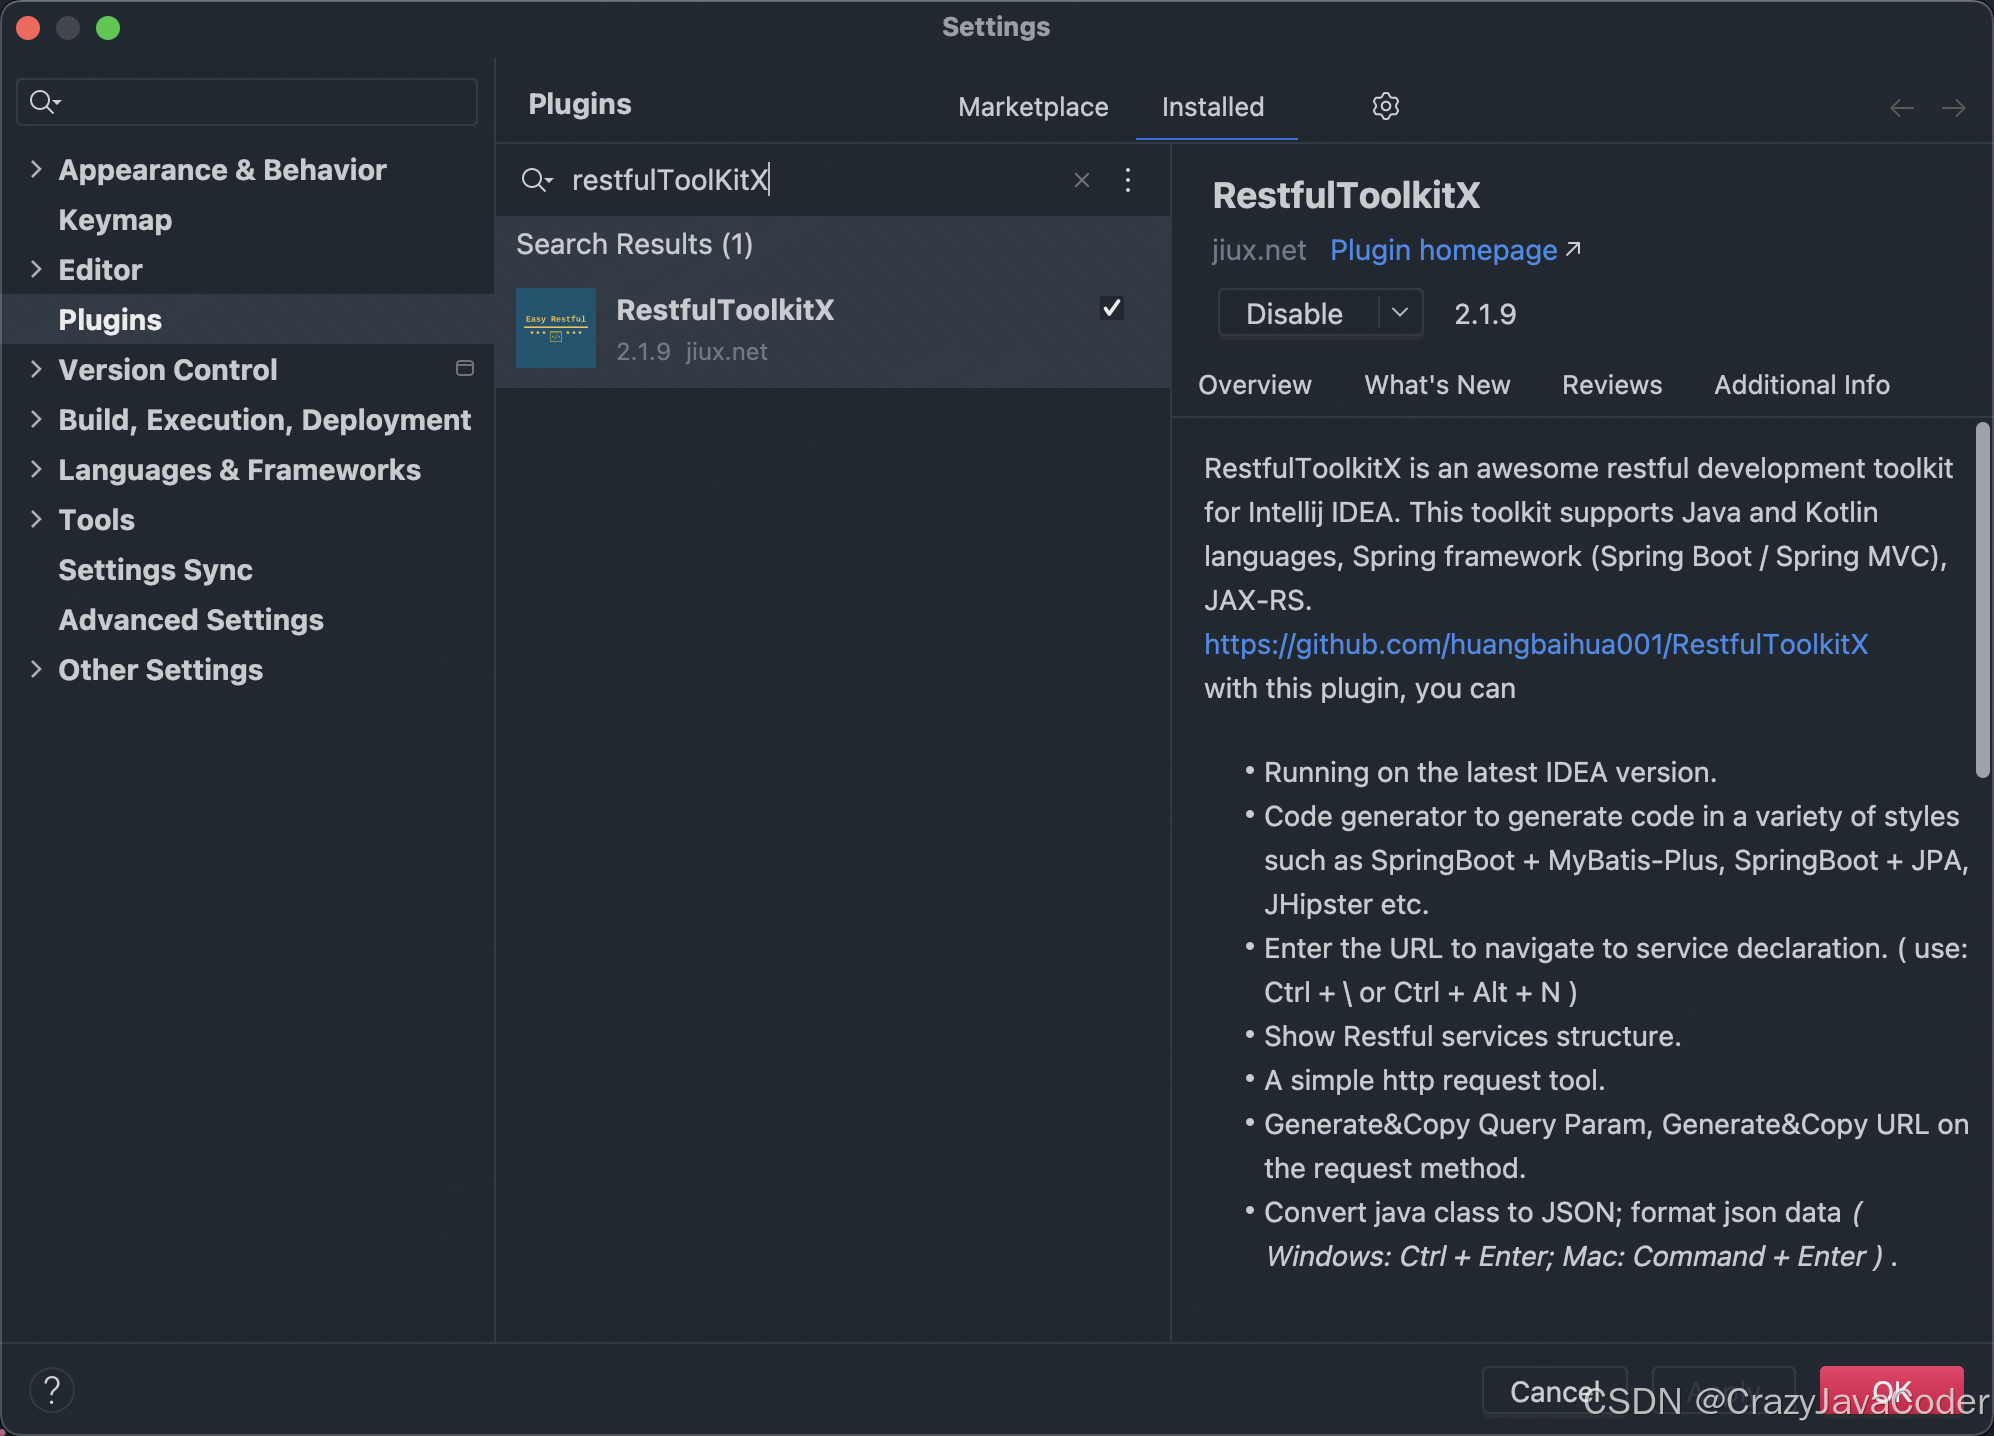Expand Build, Execution, Deployment section
Image resolution: width=1994 pixels, height=1436 pixels.
(x=36, y=419)
